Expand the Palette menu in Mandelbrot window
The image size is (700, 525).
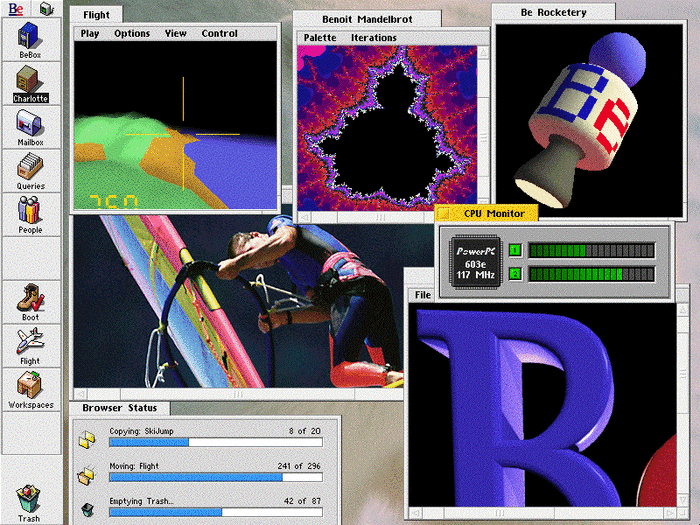coord(320,38)
